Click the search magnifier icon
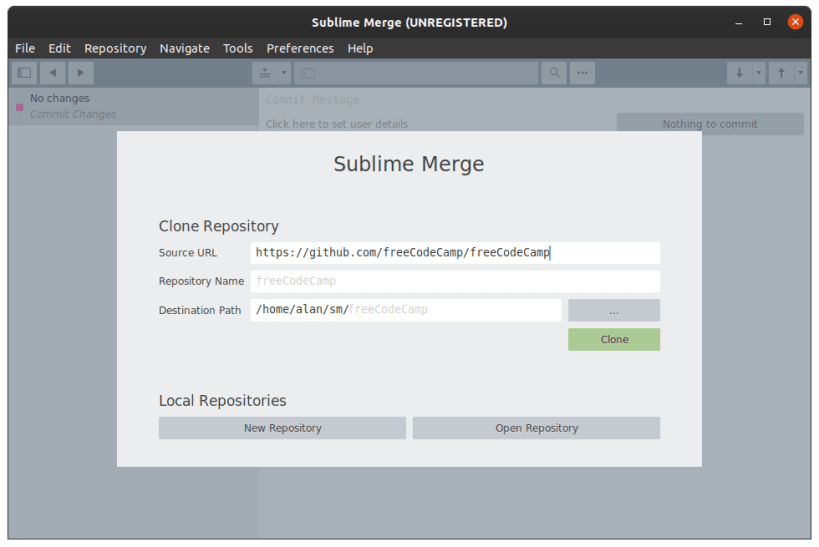819x547 pixels. pyautogui.click(x=554, y=73)
